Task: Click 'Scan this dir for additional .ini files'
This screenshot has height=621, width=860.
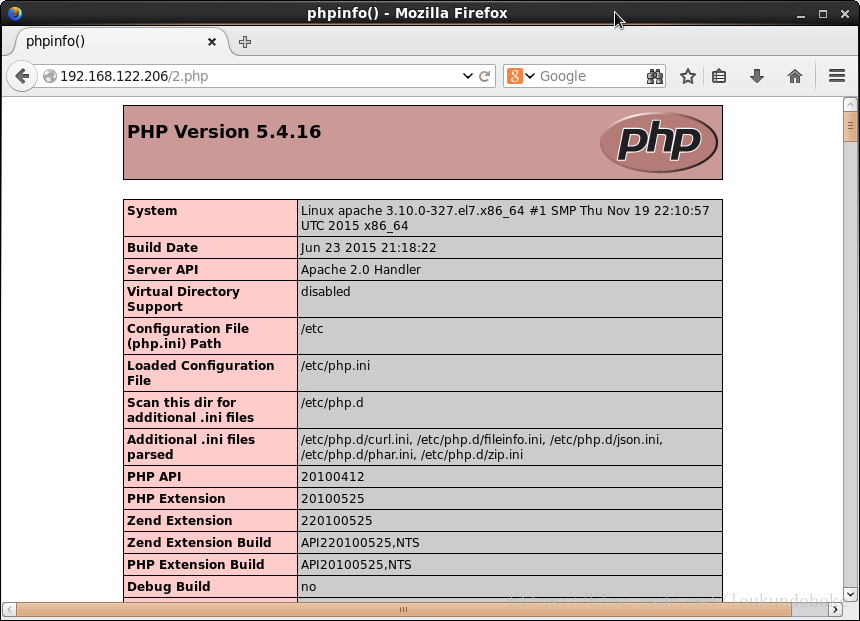Action: click(190, 410)
